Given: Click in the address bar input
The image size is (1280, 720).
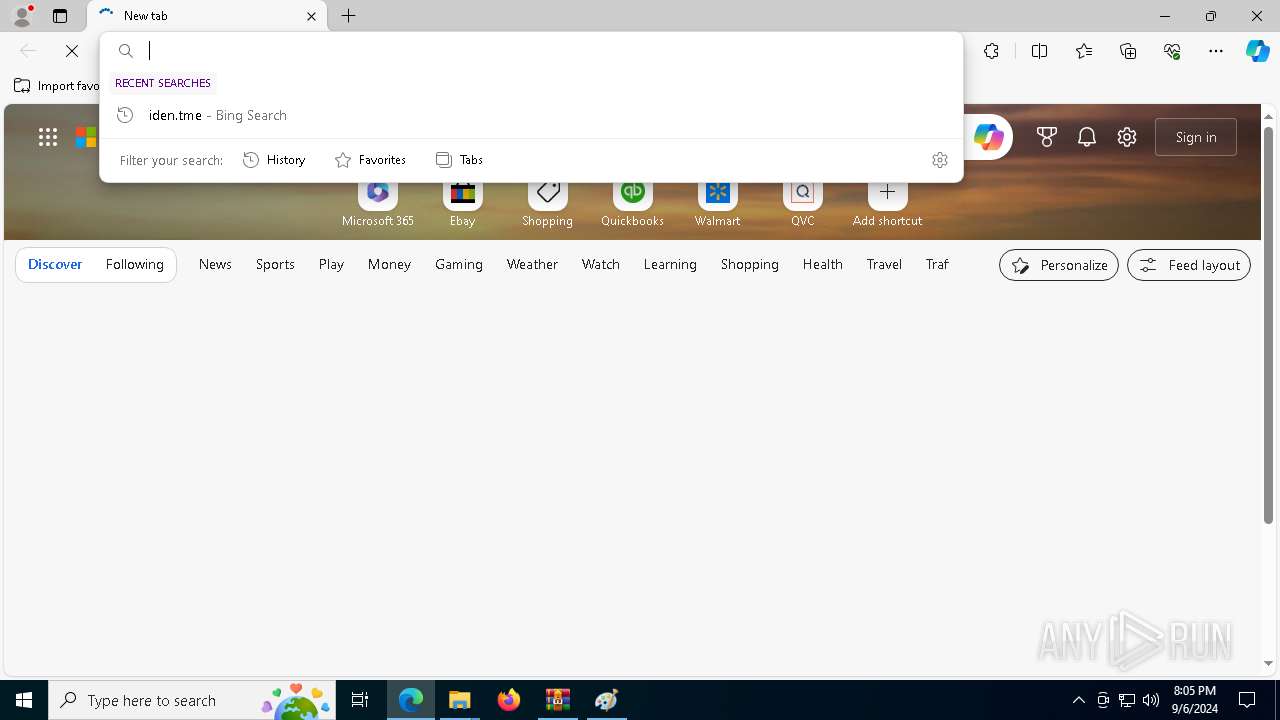Looking at the screenshot, I should (550, 51).
